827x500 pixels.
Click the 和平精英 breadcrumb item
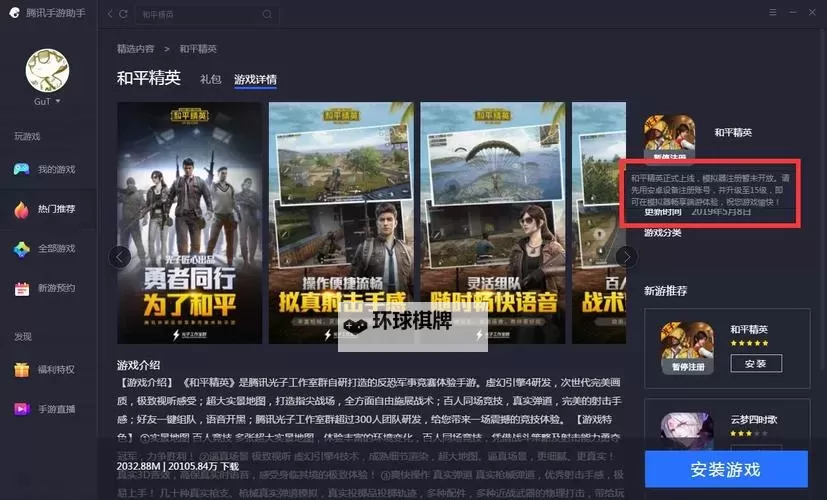(x=198, y=49)
